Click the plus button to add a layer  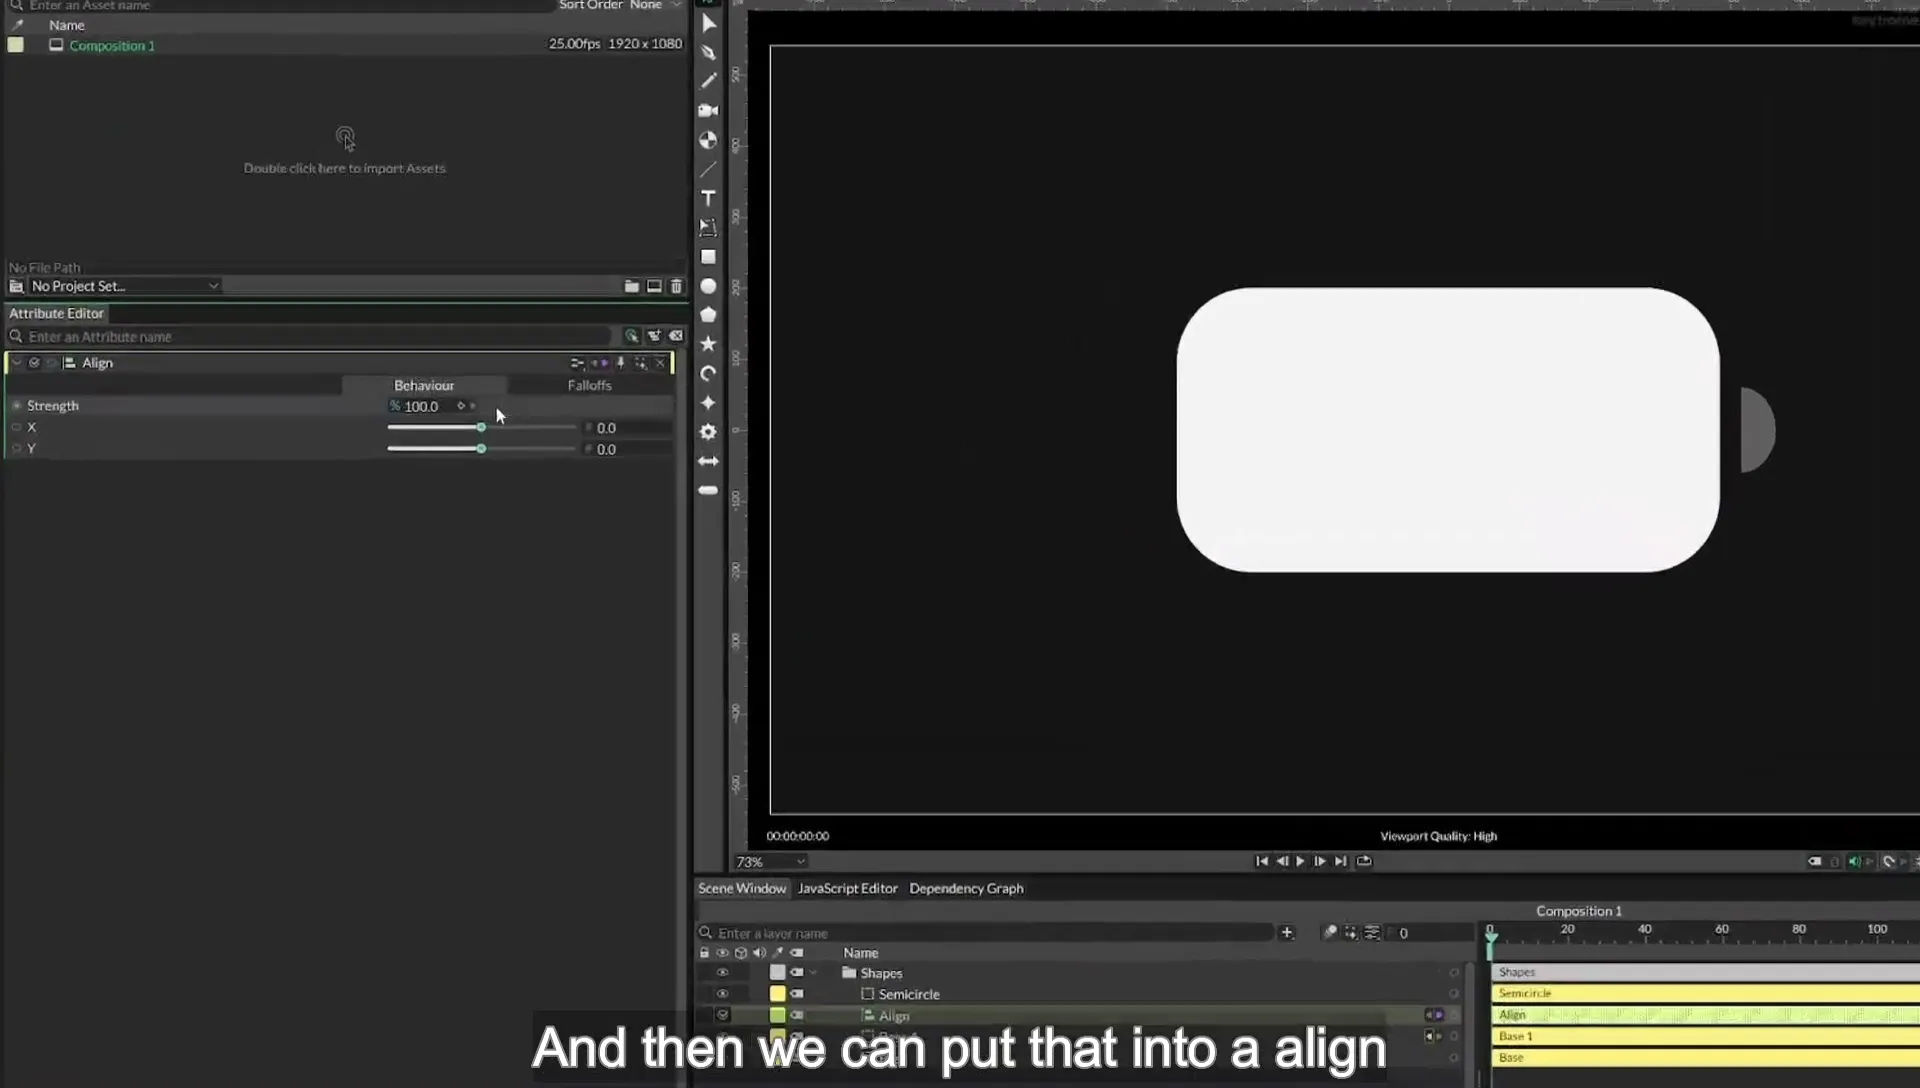pyautogui.click(x=1287, y=933)
